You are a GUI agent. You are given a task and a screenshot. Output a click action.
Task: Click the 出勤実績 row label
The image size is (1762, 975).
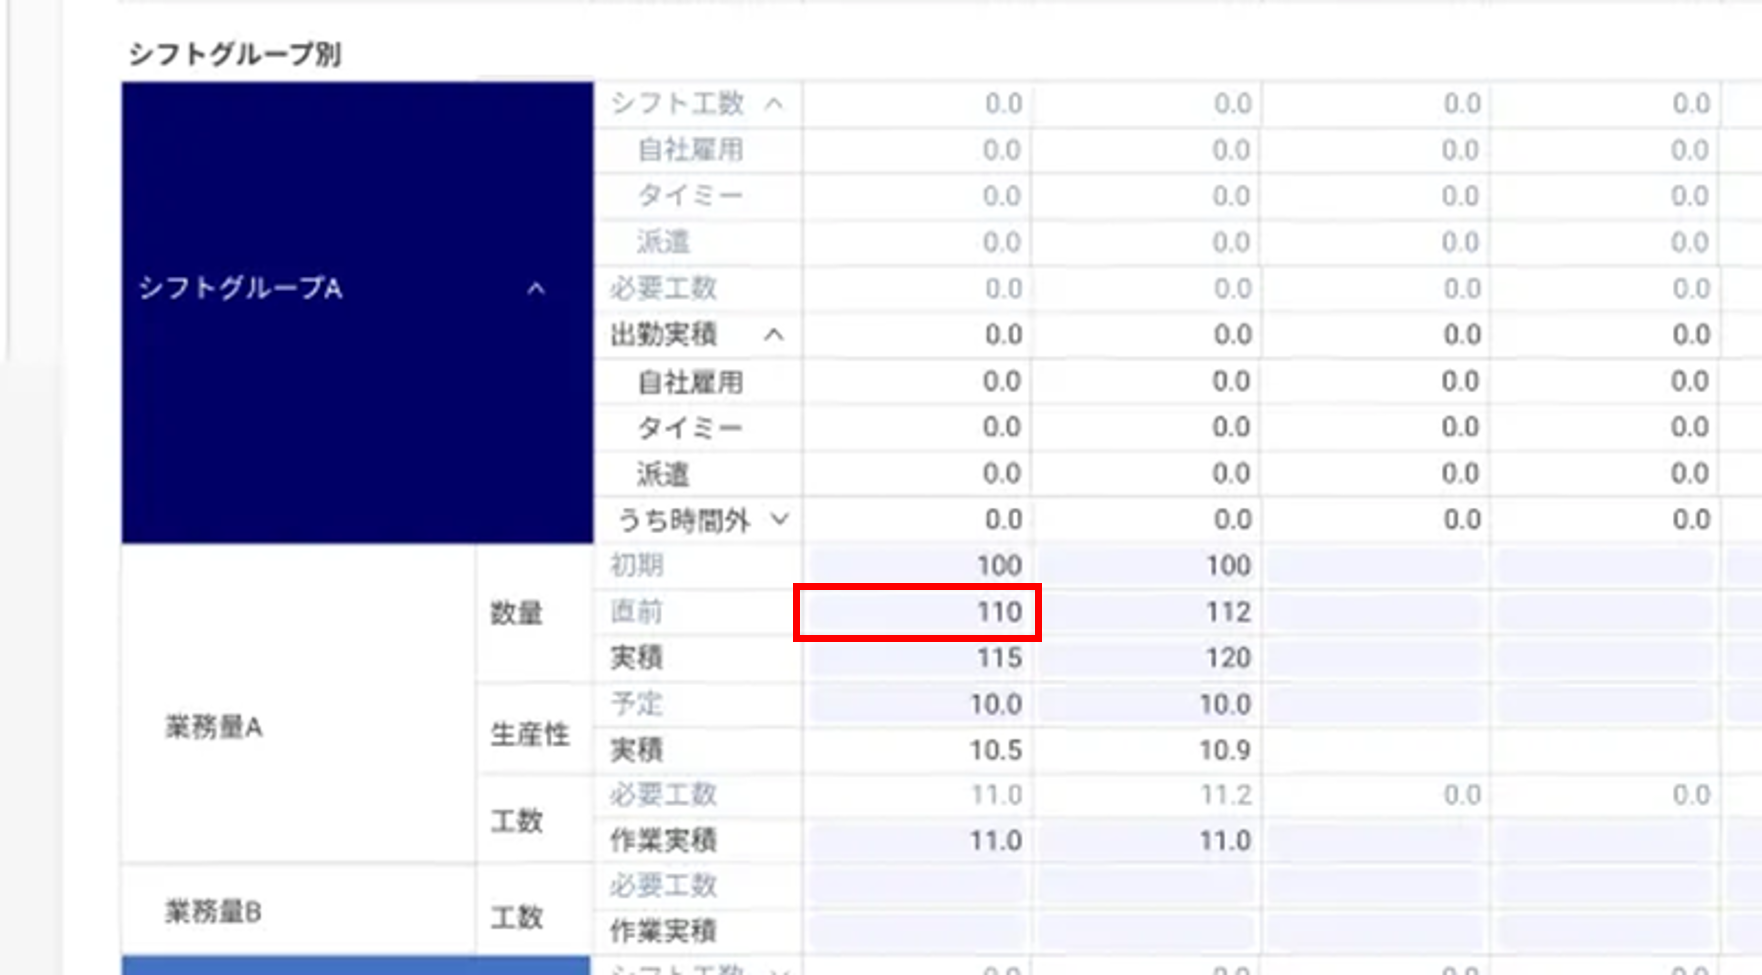(x=663, y=335)
